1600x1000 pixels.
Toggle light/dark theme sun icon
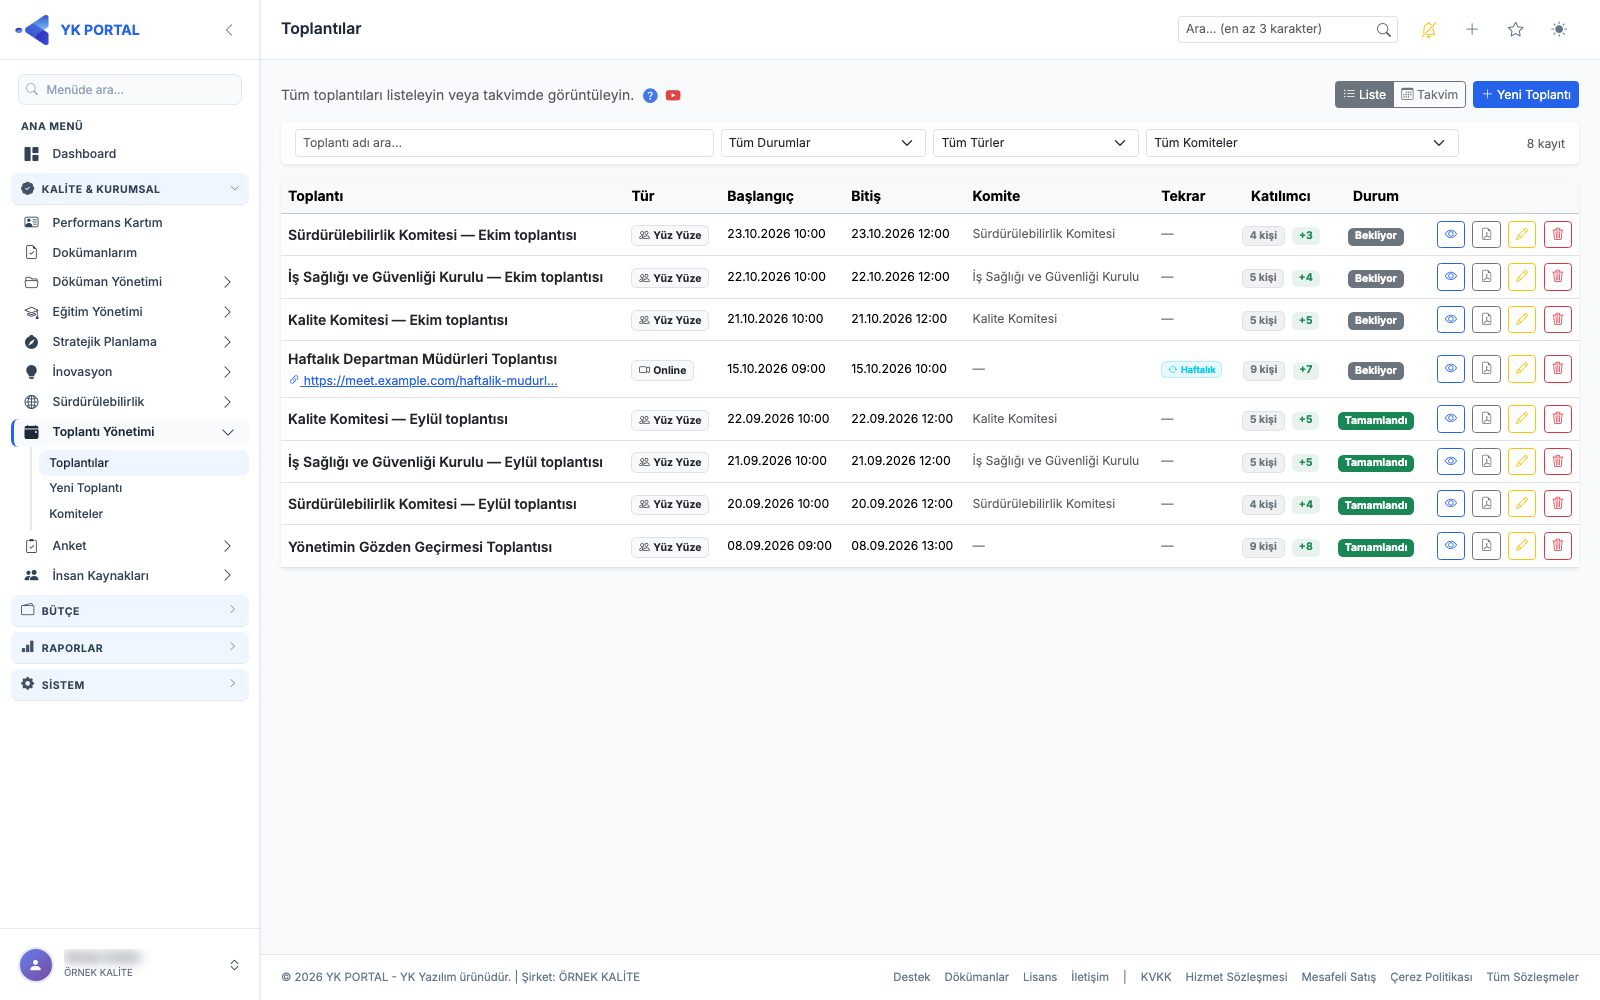pyautogui.click(x=1559, y=30)
